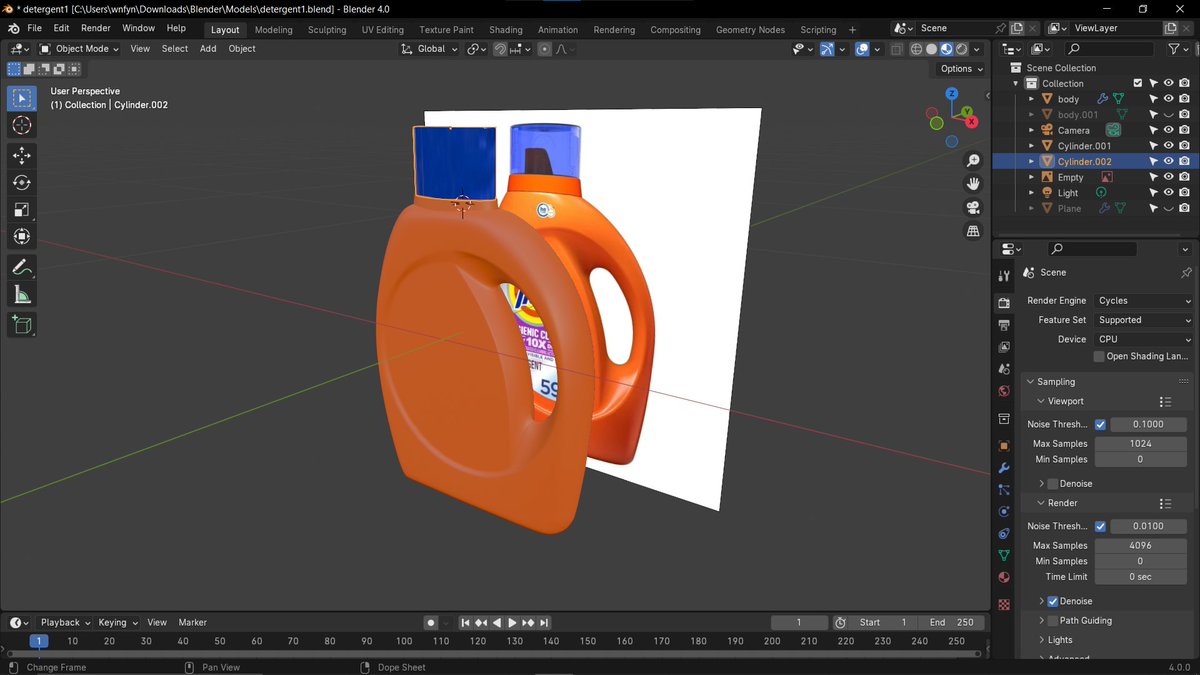The width and height of the screenshot is (1200, 675).
Task: Toggle Viewport Noise Threshold checkbox
Action: [x=1100, y=424]
